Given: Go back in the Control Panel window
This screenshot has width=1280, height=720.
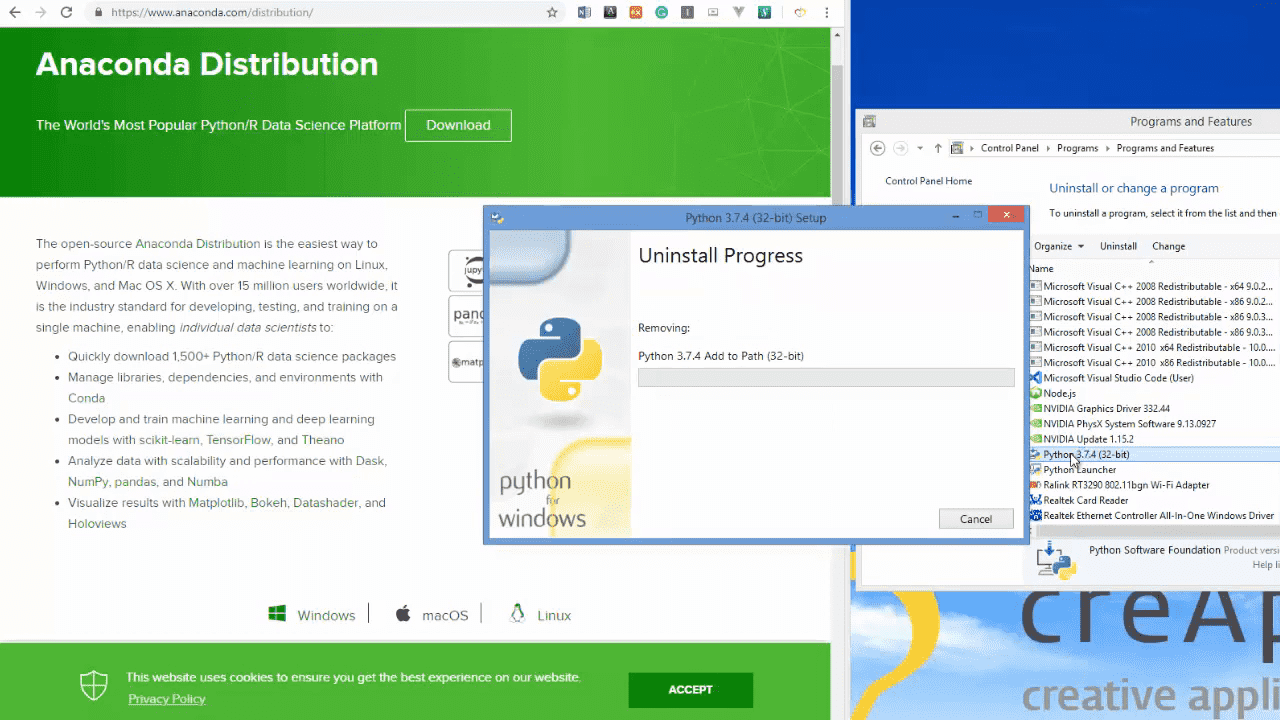Looking at the screenshot, I should 878,148.
